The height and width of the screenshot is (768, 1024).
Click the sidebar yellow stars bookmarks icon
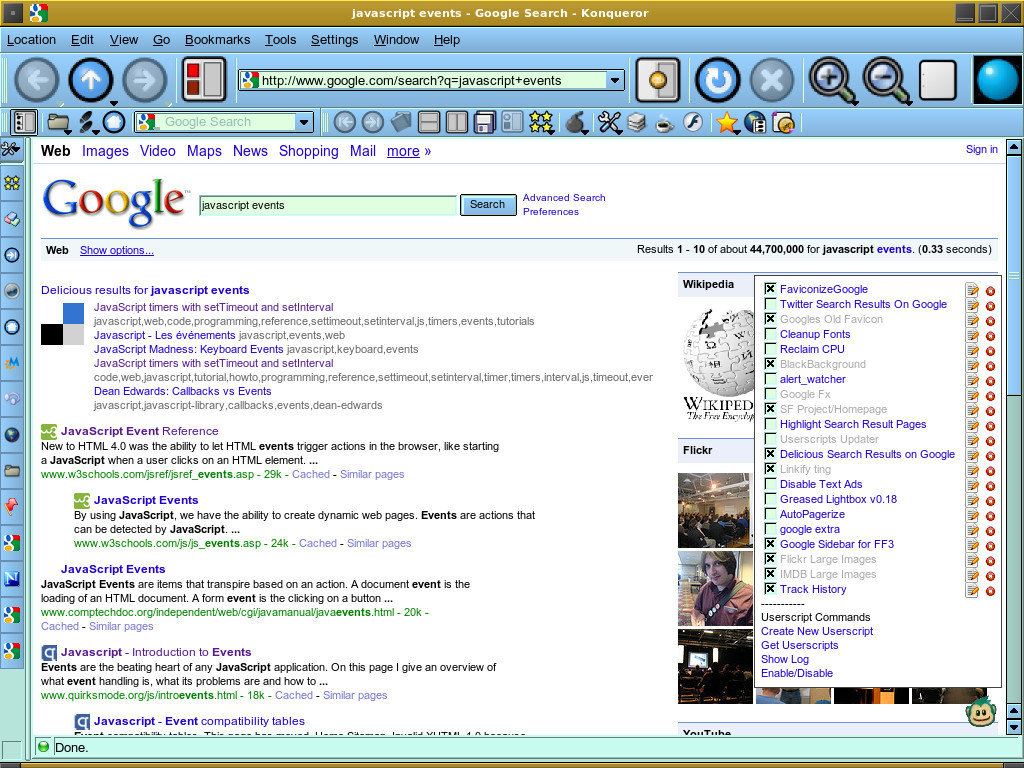(x=12, y=183)
